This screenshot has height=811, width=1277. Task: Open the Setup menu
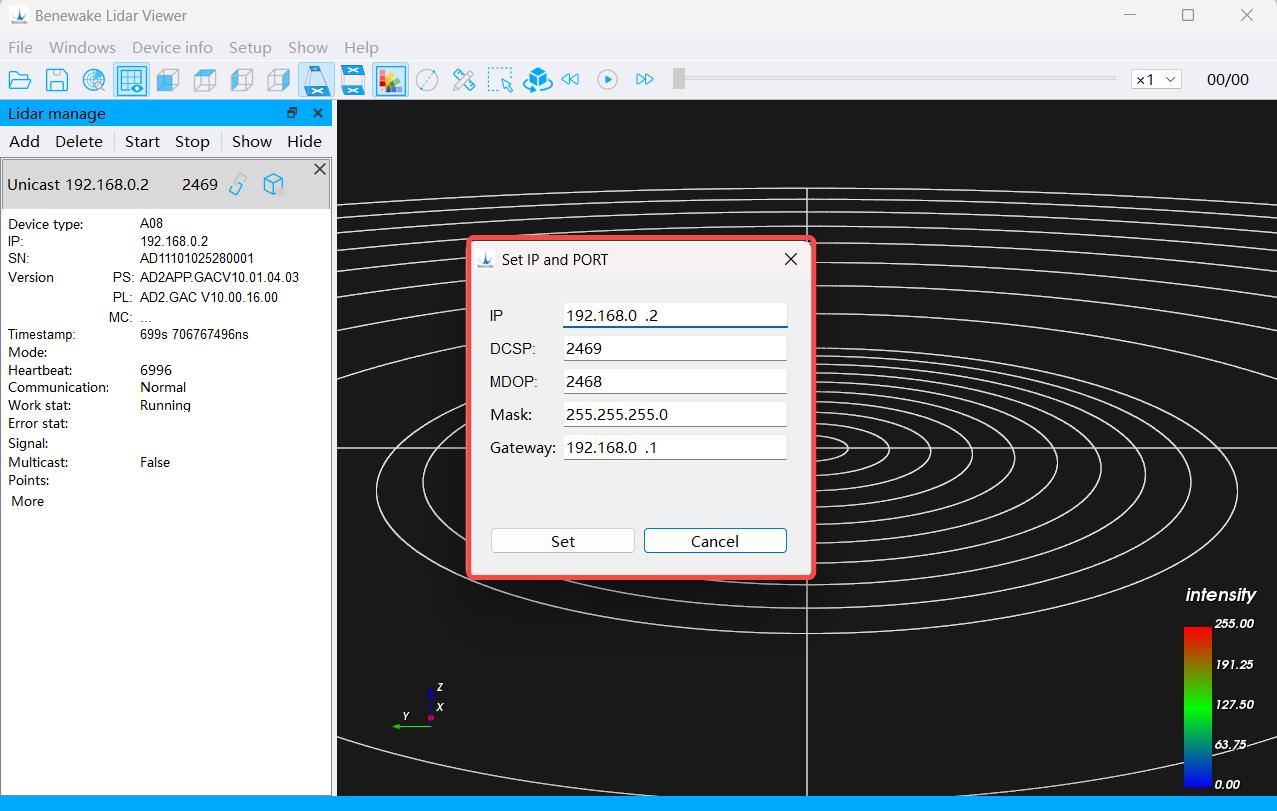coord(250,47)
